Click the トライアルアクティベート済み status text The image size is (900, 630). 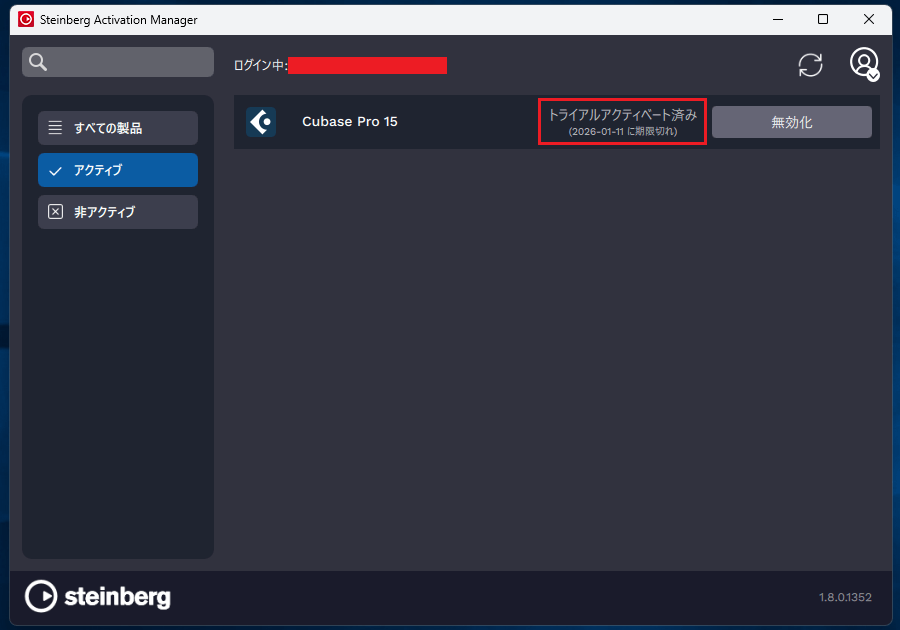pyautogui.click(x=622, y=115)
